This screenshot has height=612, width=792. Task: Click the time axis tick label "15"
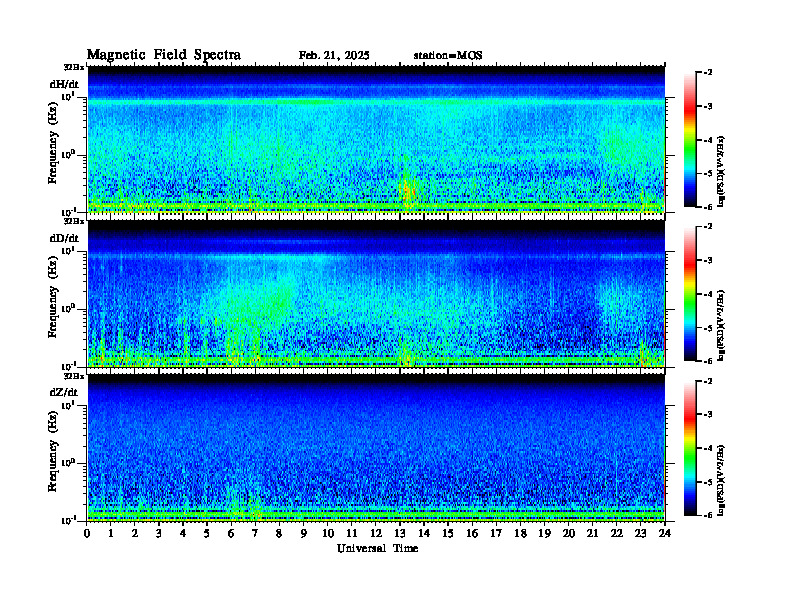(x=448, y=533)
